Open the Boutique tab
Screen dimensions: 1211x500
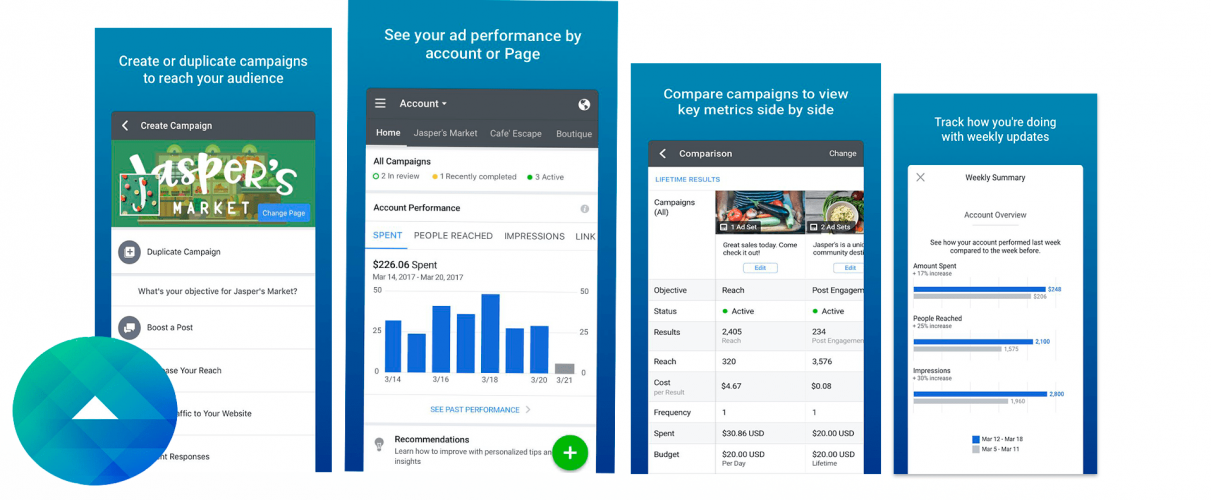(574, 133)
